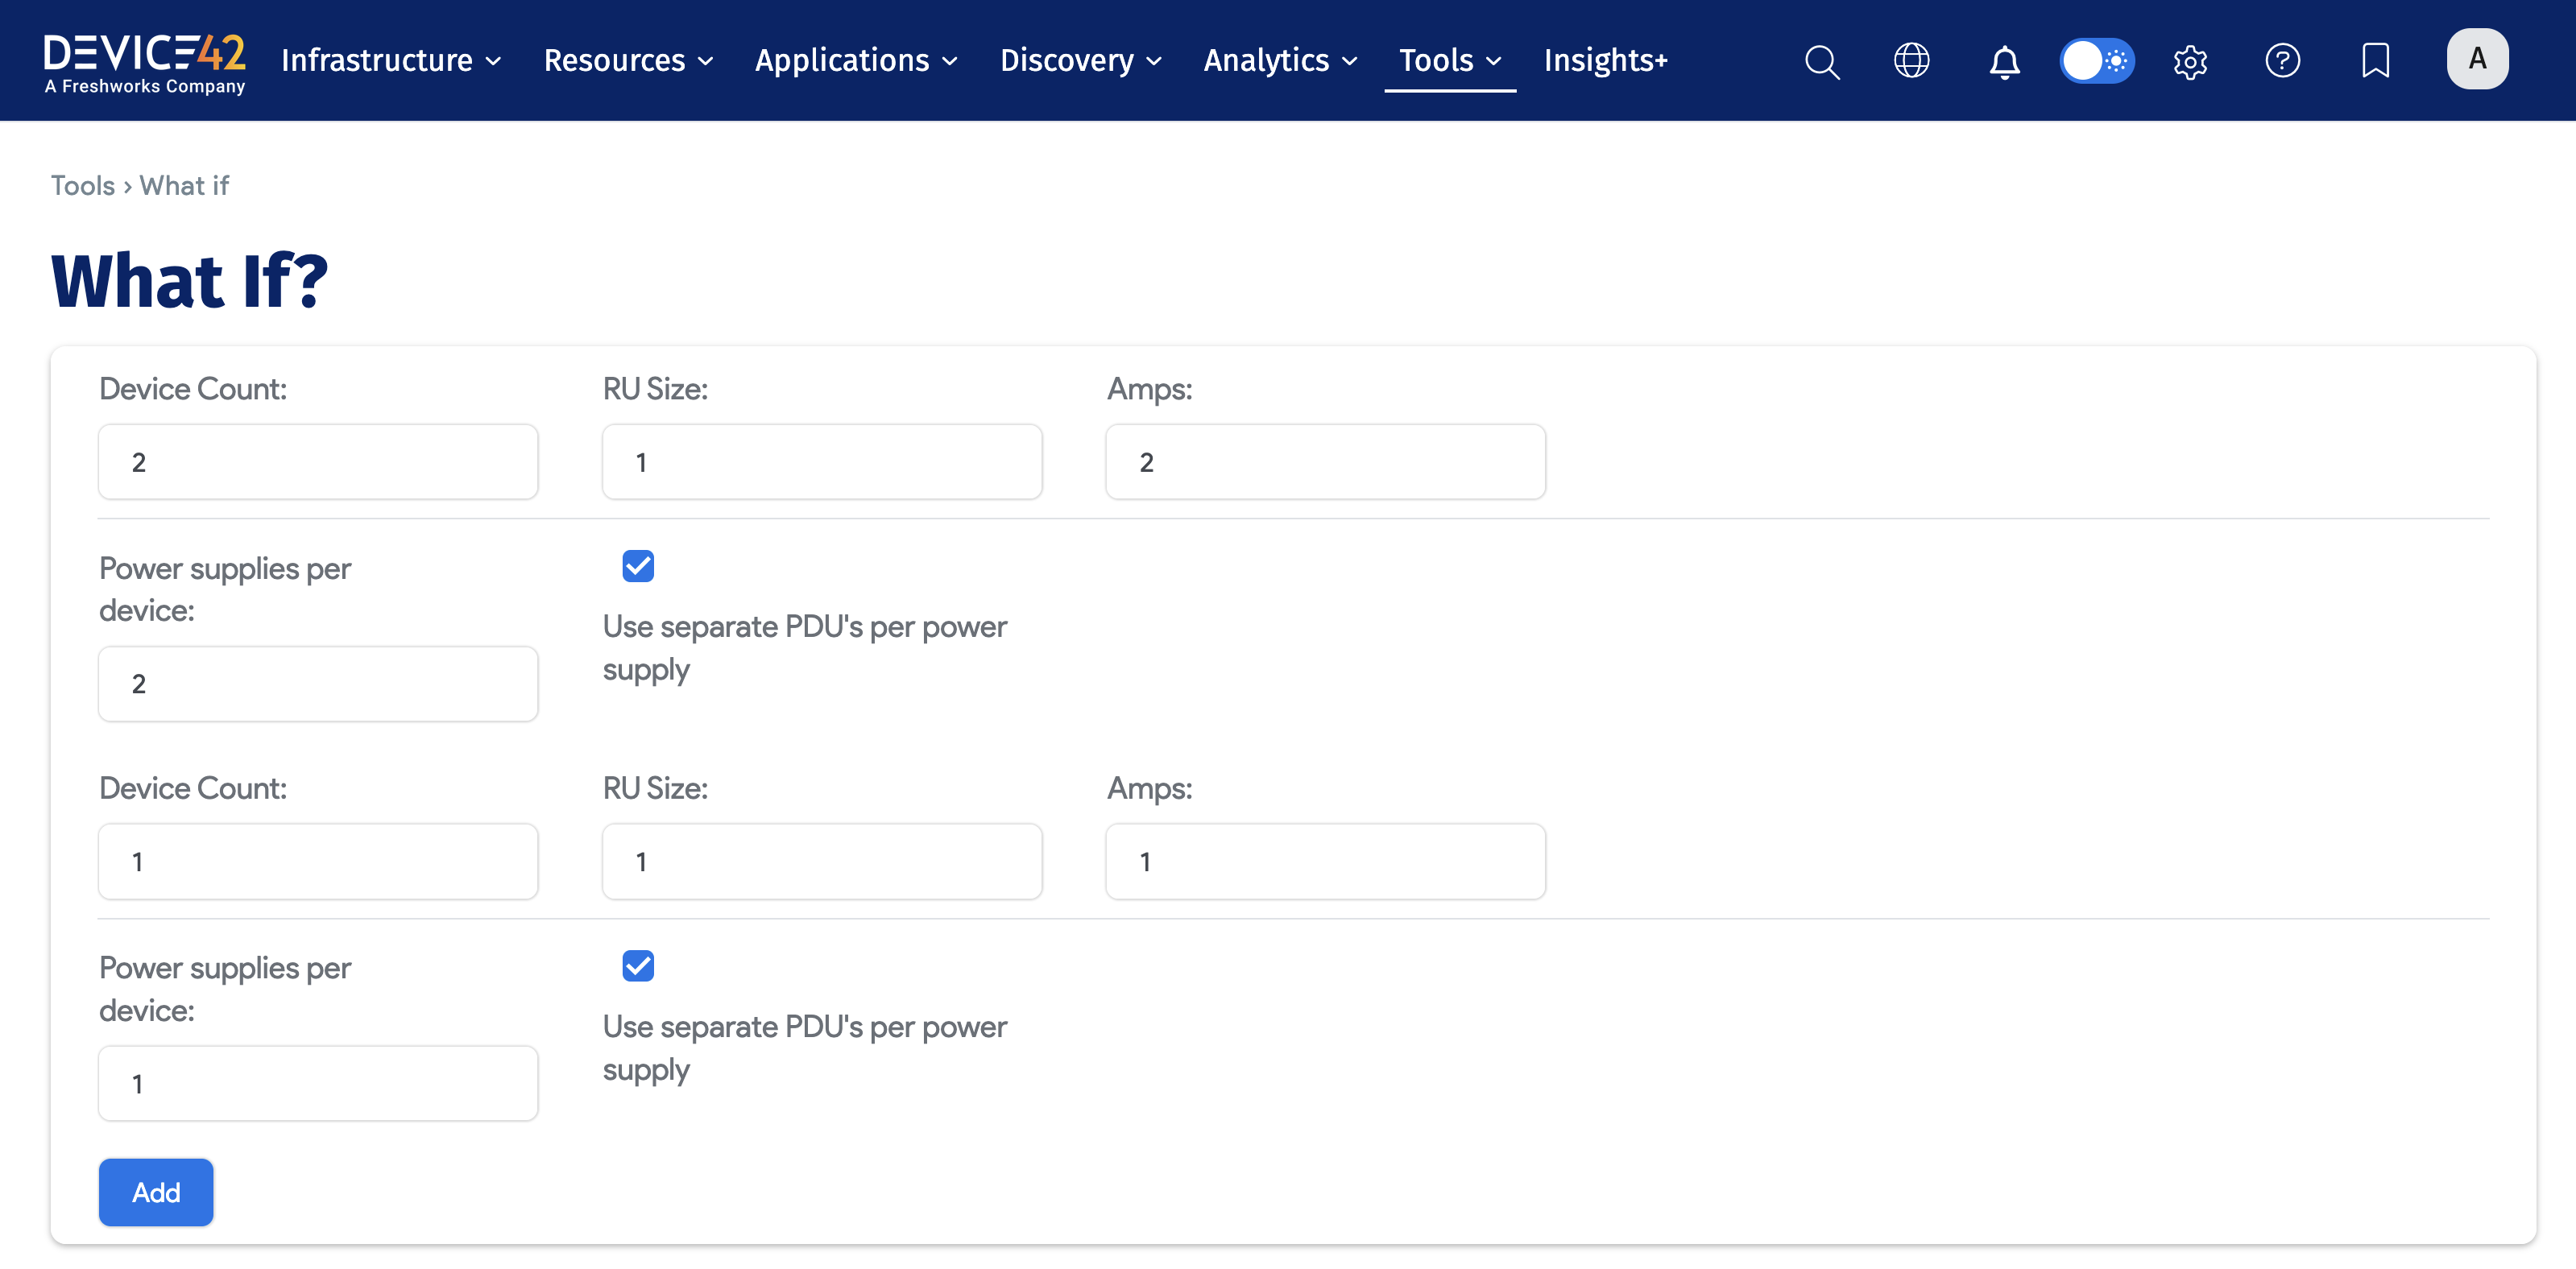
Task: Open the notifications bell
Action: [2004, 61]
